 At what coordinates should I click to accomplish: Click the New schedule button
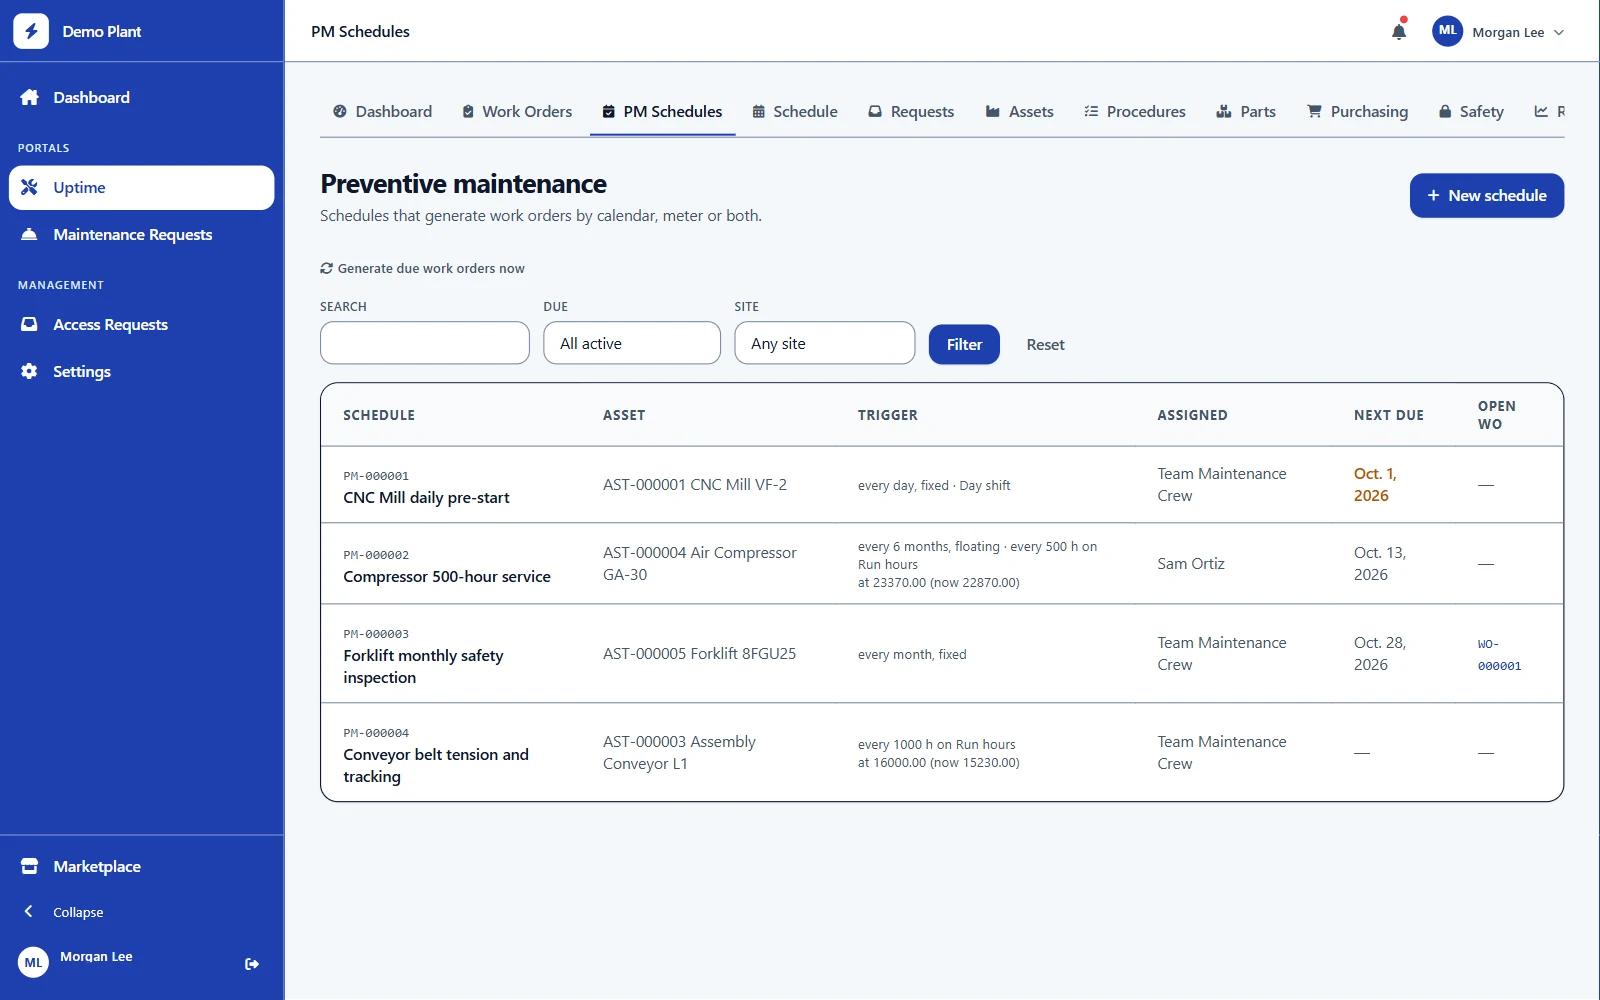[x=1487, y=195]
